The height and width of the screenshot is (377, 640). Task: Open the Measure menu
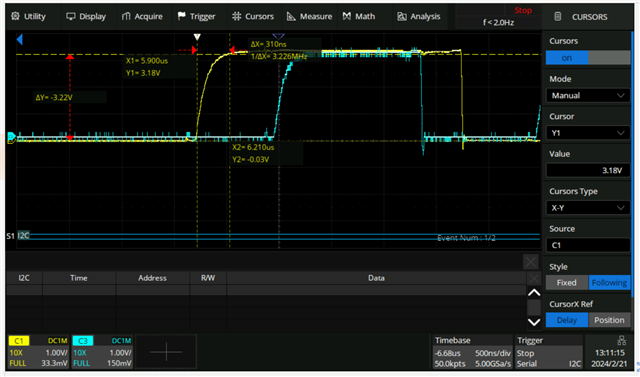coord(309,16)
